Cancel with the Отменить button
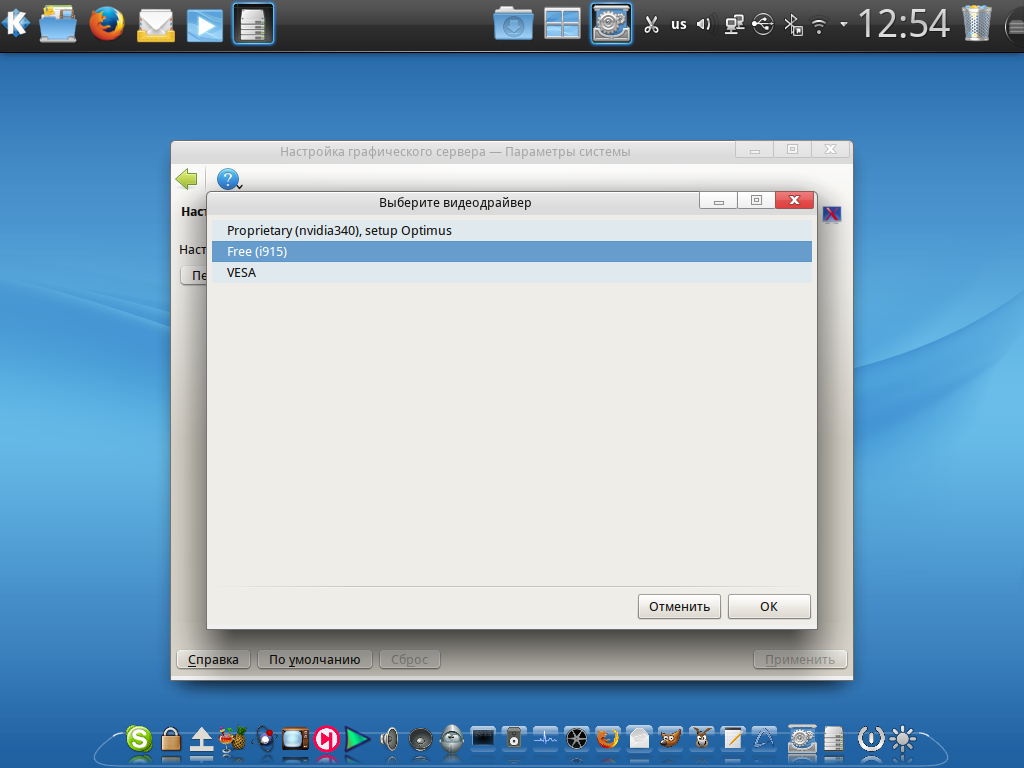 click(x=679, y=606)
